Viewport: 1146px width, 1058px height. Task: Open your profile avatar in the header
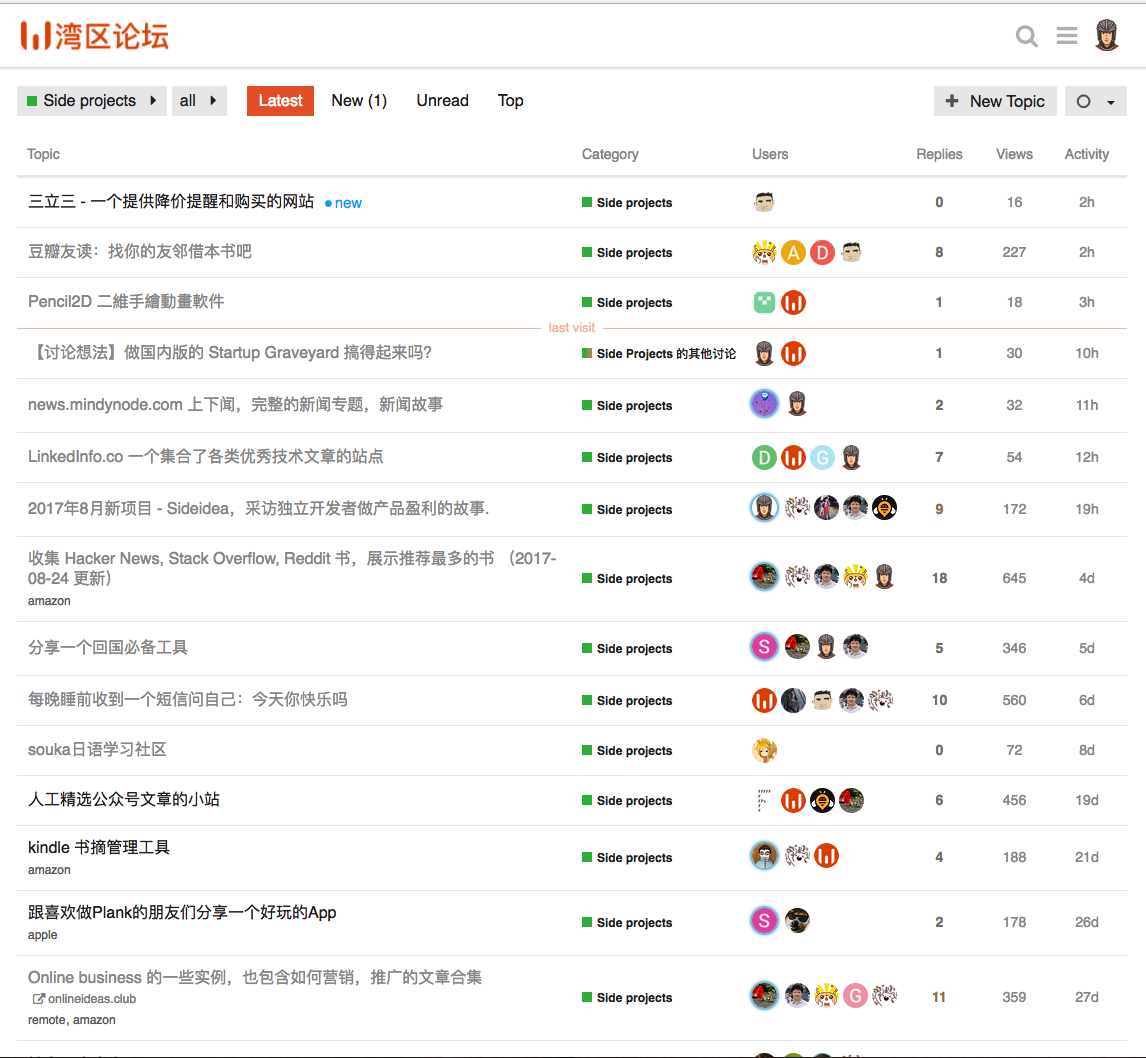pyautogui.click(x=1107, y=36)
